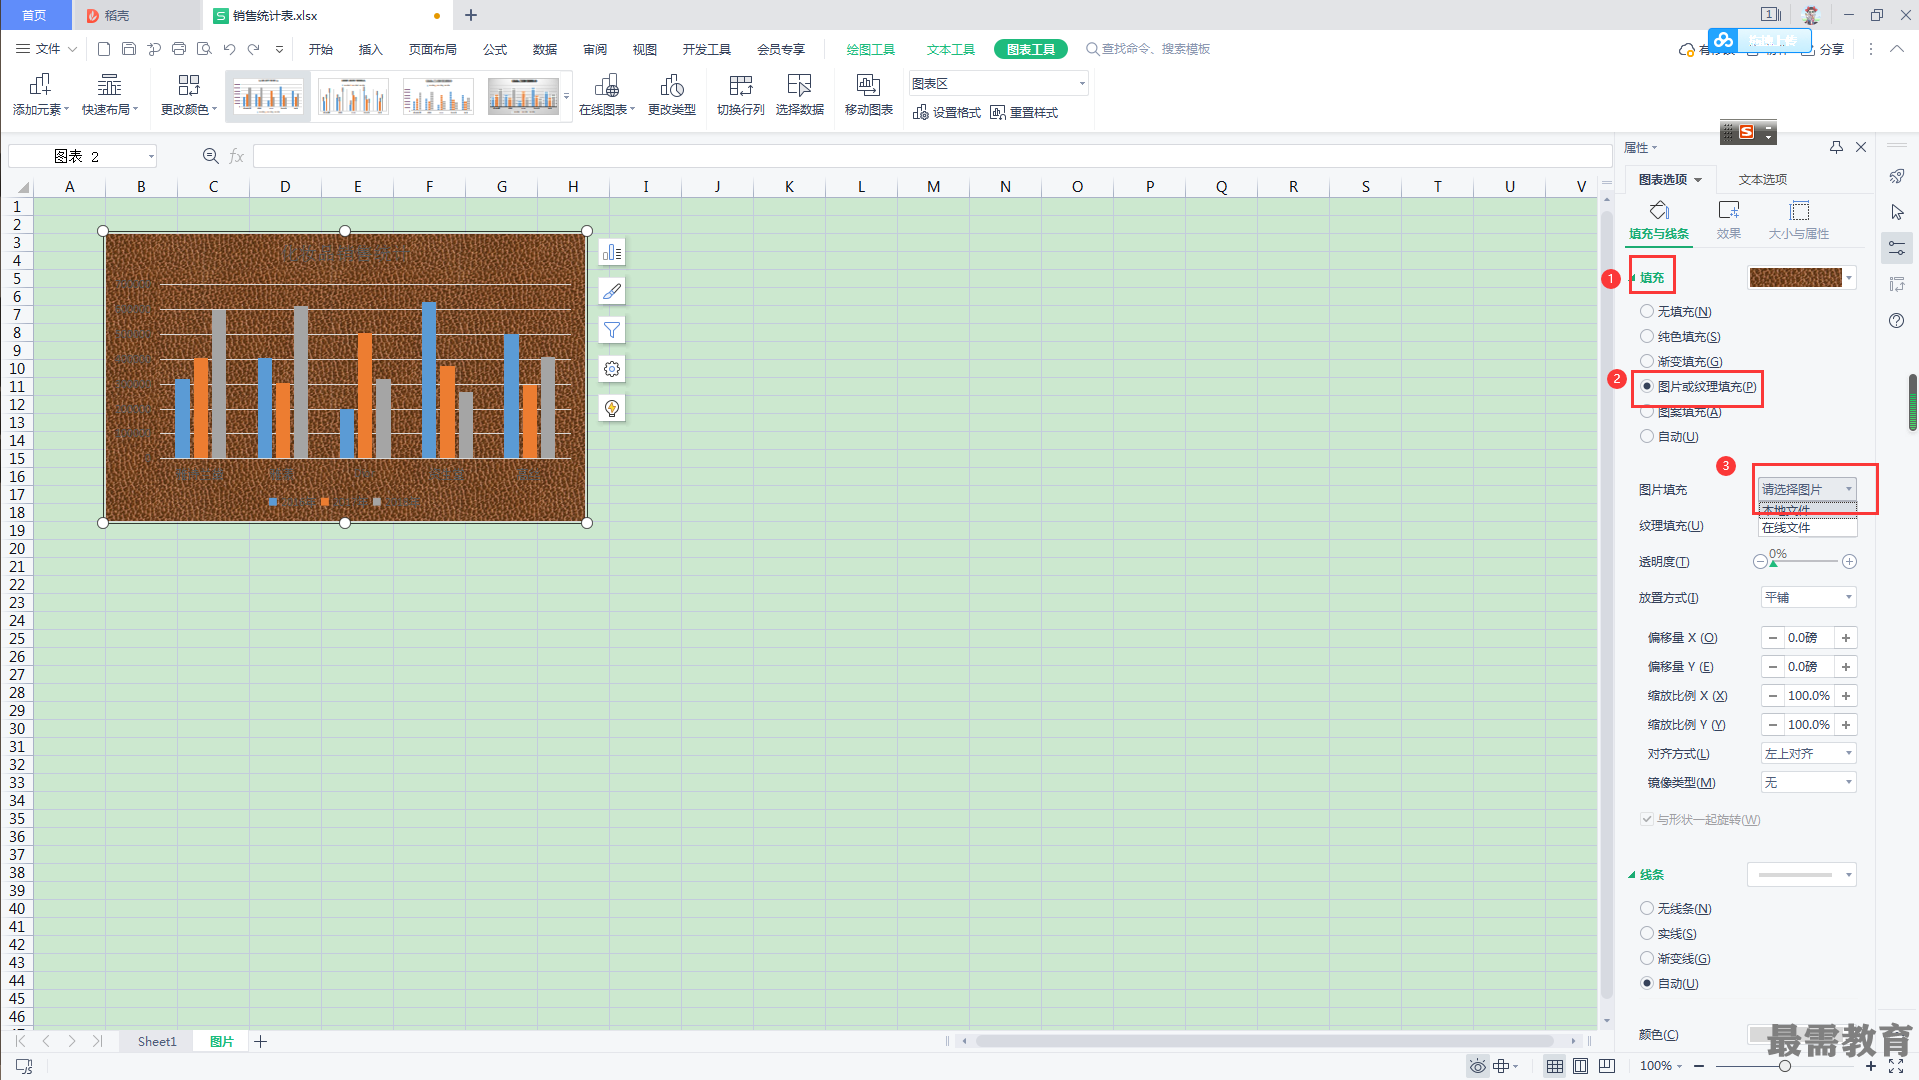Open the Name Box dropdown arrow
This screenshot has height=1080, width=1919.
(x=151, y=157)
